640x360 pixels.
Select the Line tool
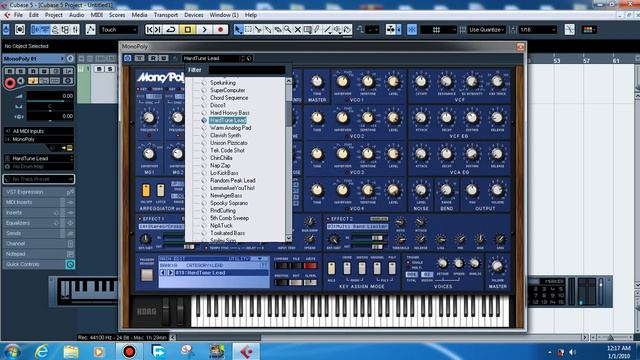tap(327, 29)
